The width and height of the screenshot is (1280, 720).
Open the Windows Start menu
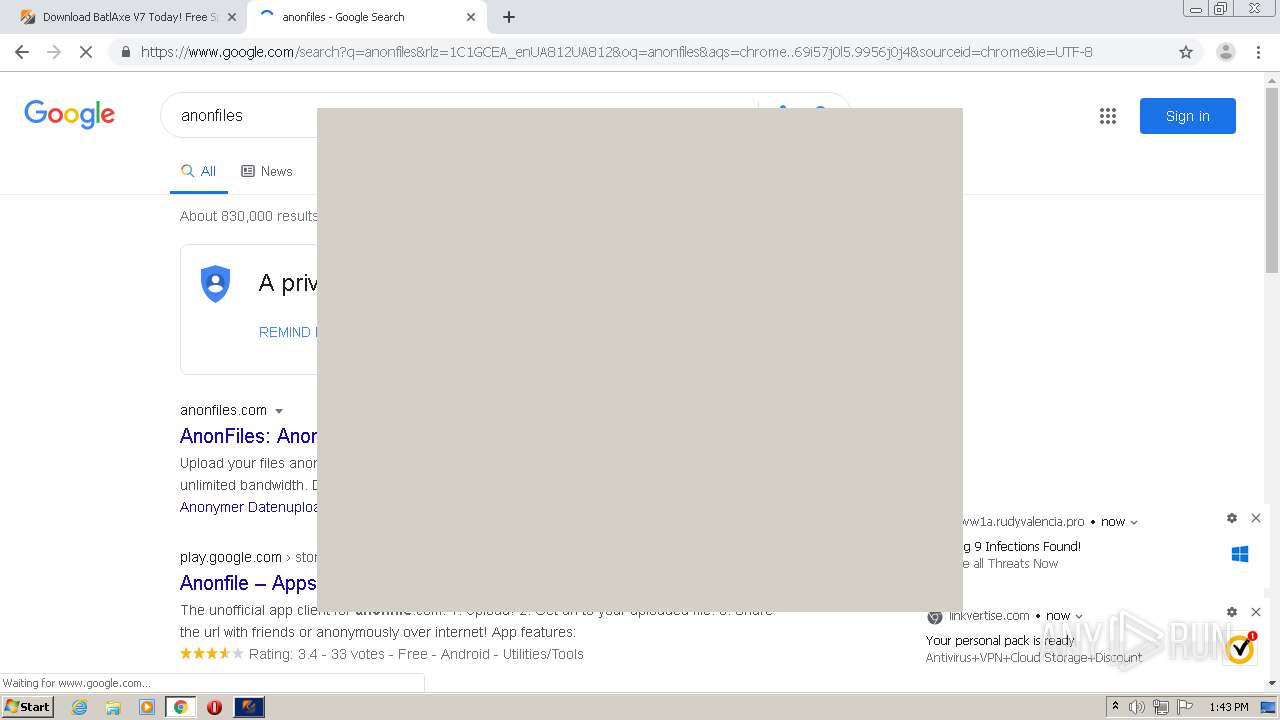click(x=27, y=707)
